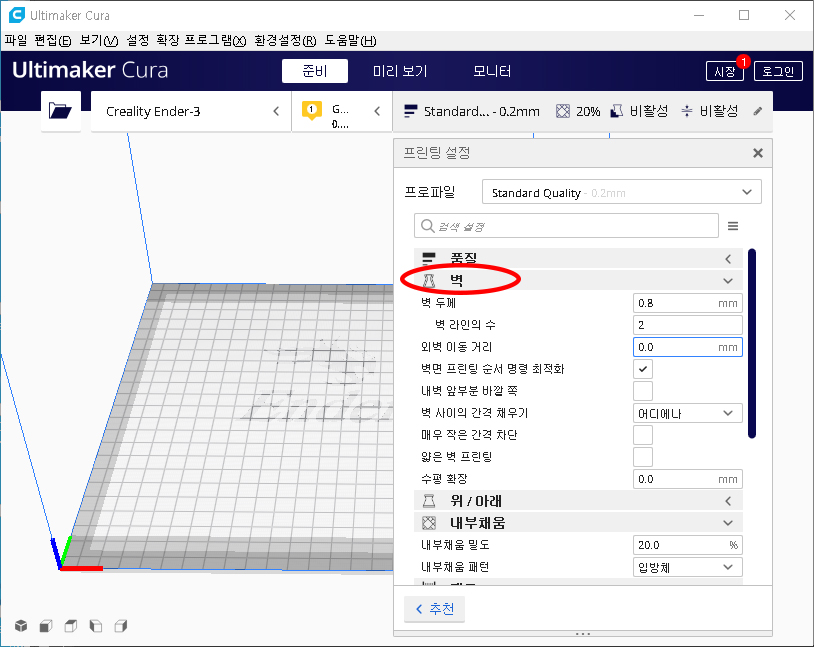Click the 검색 설정 search field
814x647 pixels.
click(x=566, y=226)
